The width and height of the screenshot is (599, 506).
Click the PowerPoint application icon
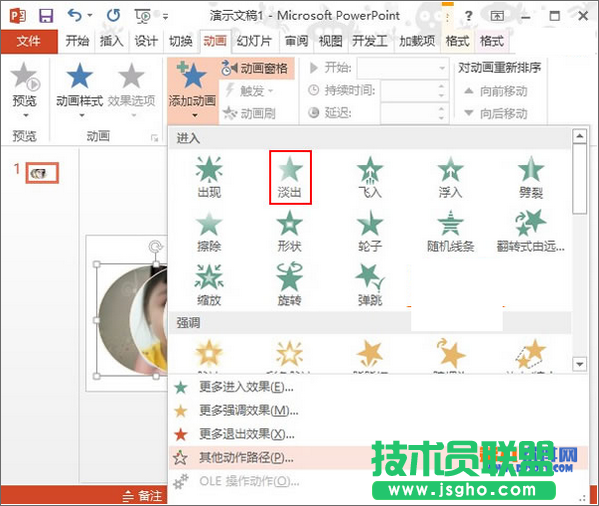[18, 16]
